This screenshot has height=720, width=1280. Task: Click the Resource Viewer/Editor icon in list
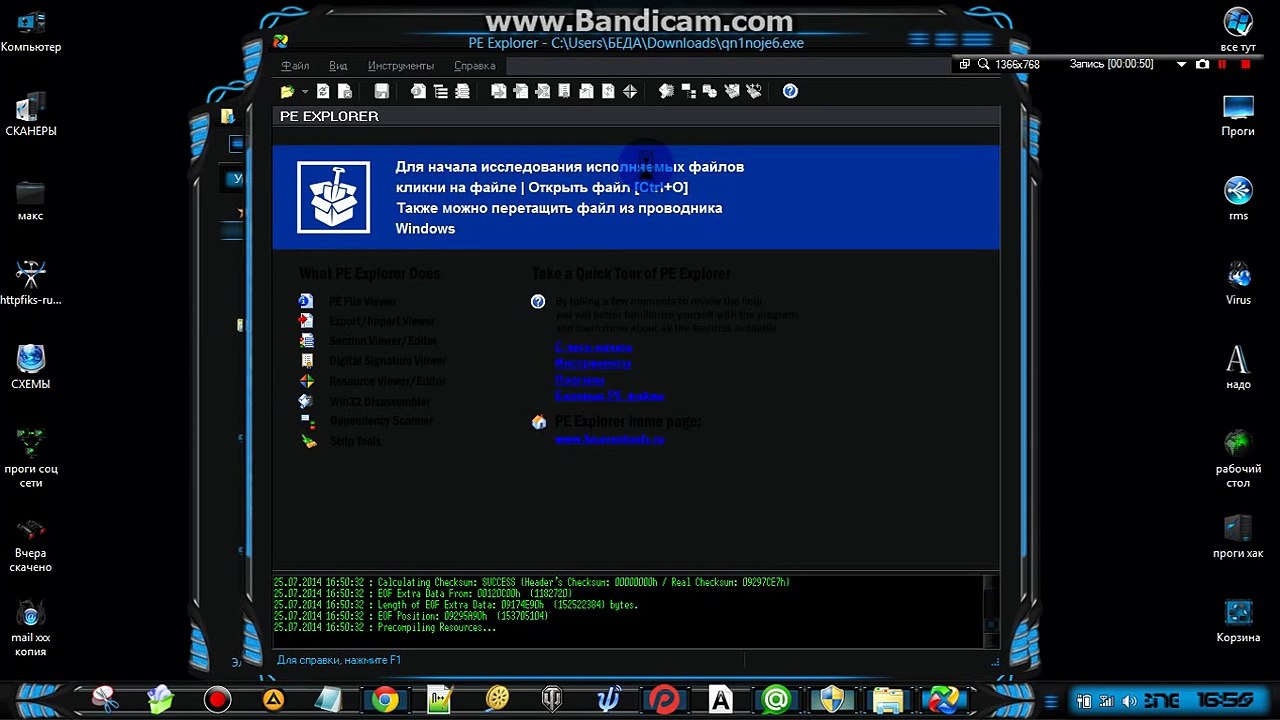click(x=307, y=381)
